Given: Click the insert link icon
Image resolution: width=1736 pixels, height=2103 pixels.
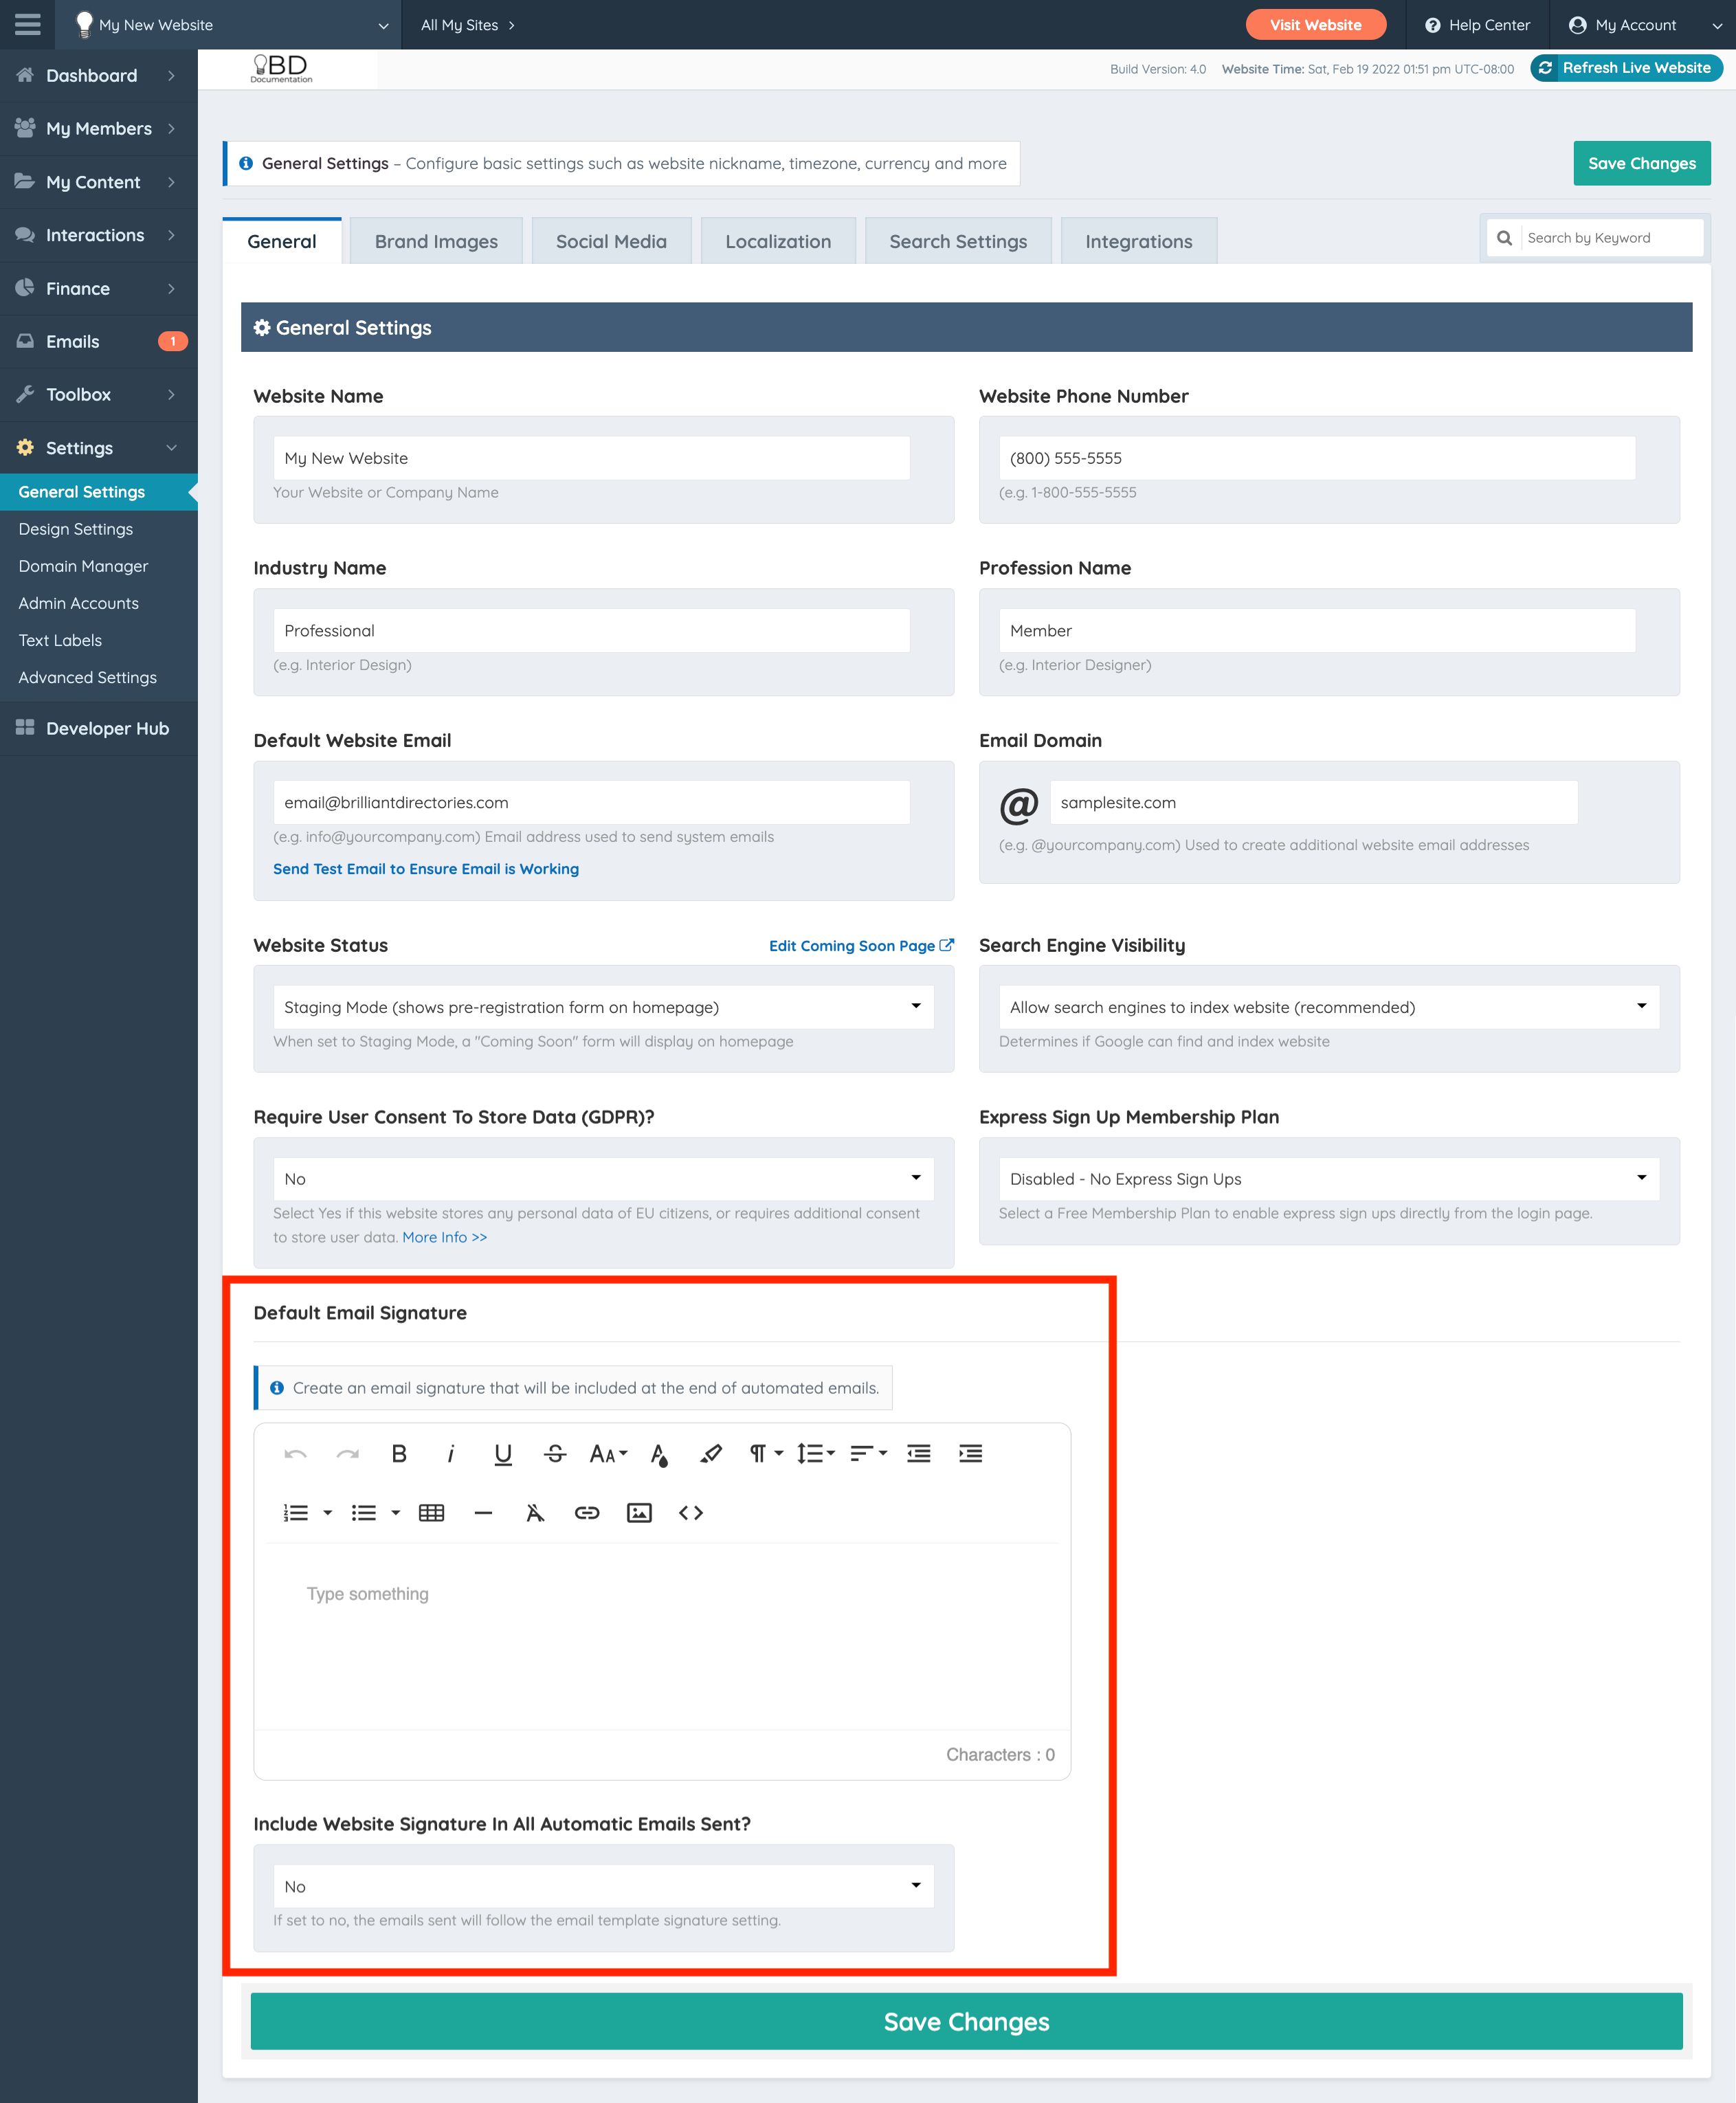Looking at the screenshot, I should tap(587, 1513).
